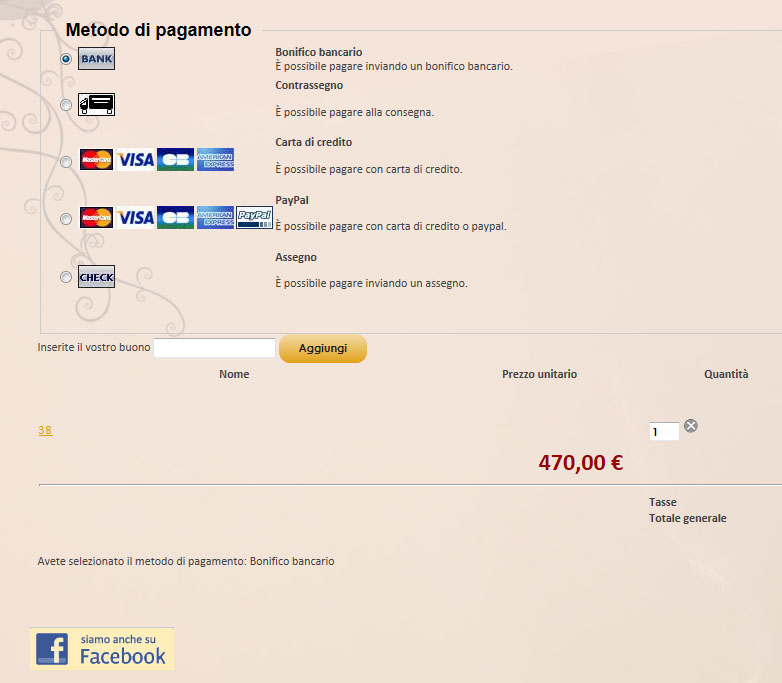Click the Assegno heading text
Viewport: 782px width, 683px height.
tap(296, 257)
